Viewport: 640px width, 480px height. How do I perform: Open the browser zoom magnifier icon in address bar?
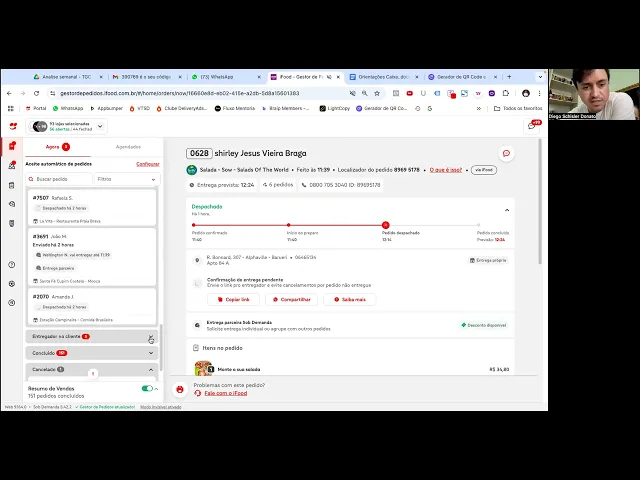(x=364, y=93)
